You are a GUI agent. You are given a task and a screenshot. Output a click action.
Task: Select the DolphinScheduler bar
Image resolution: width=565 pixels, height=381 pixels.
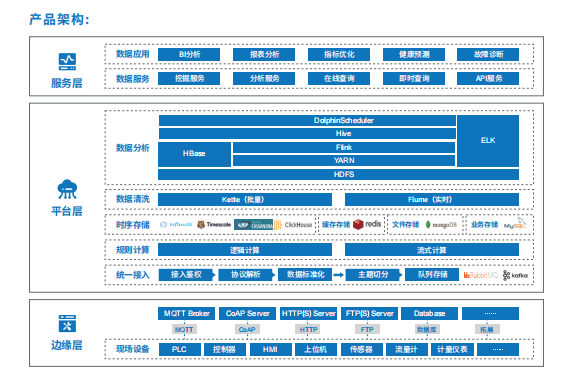(307, 120)
